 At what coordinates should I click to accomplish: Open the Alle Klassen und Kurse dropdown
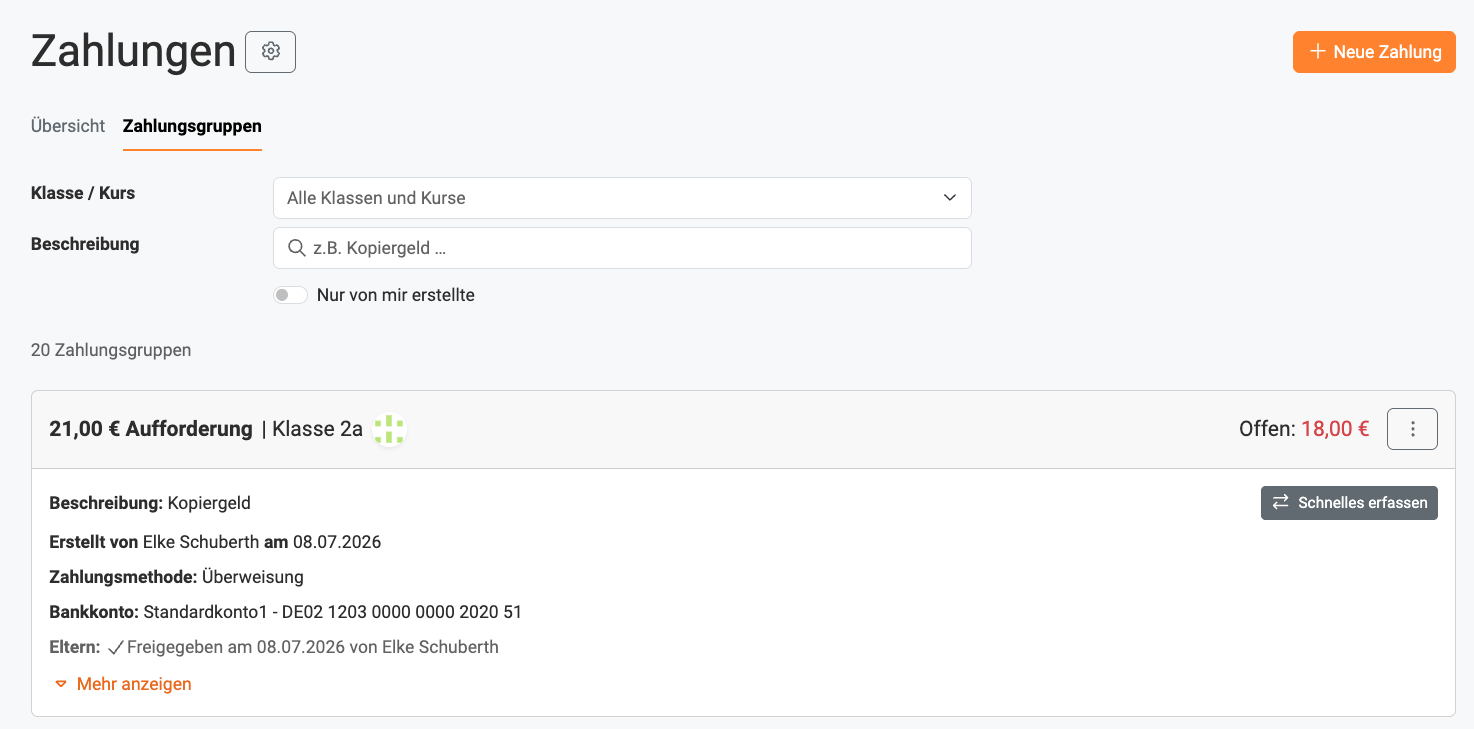pos(622,198)
